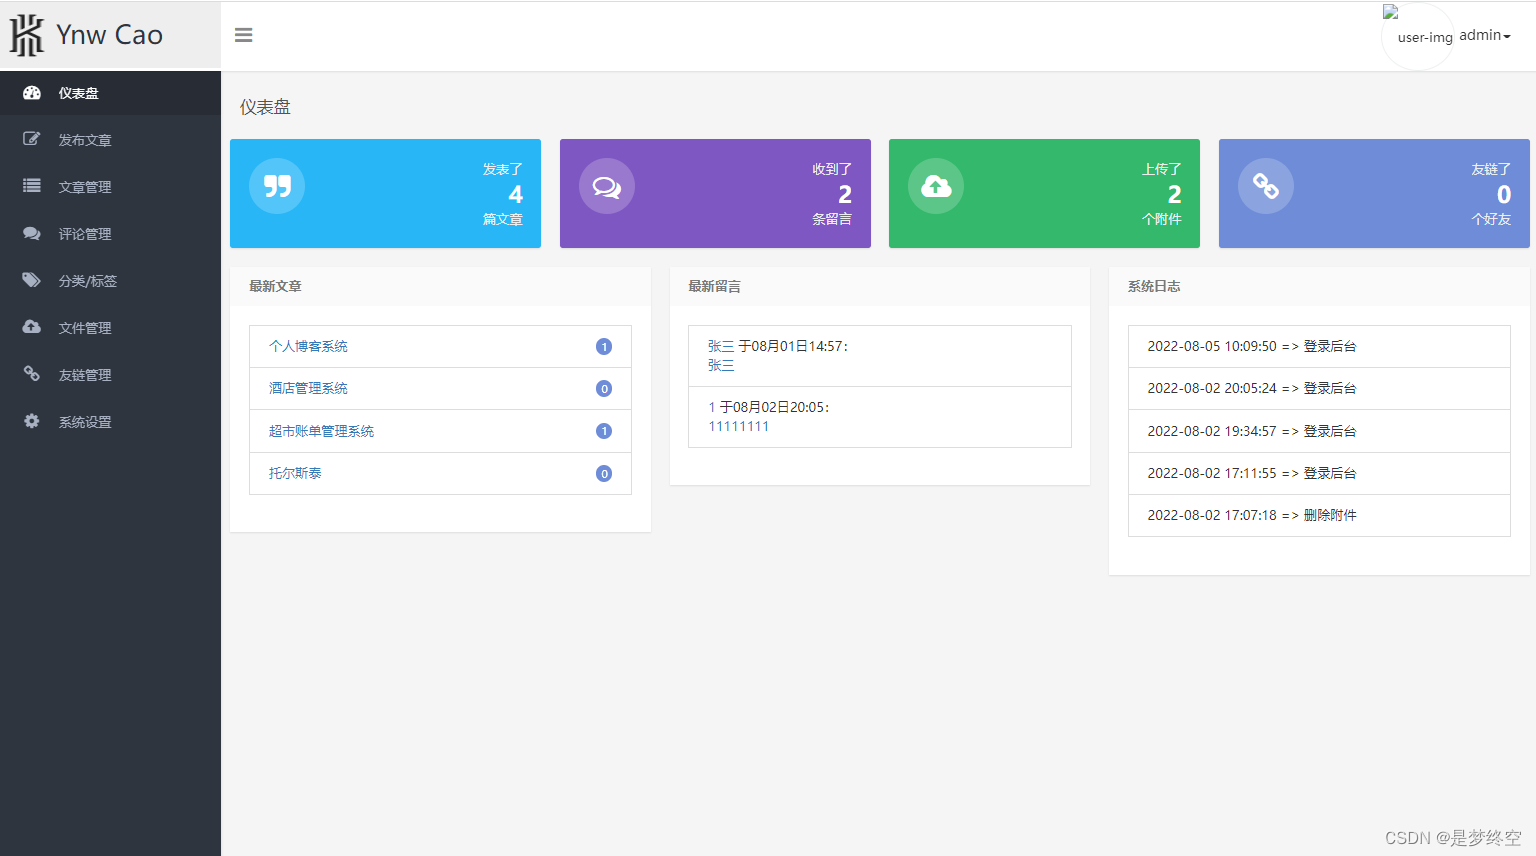This screenshot has height=856, width=1536.
Task: Open the 发布文章 menu item
Action: [110, 140]
